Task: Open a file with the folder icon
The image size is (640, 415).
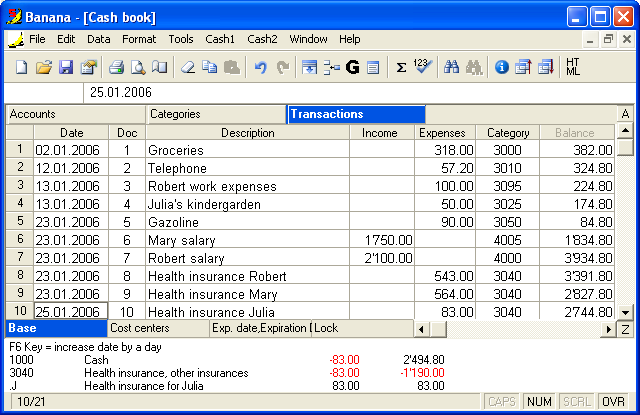Action: pyautogui.click(x=43, y=67)
